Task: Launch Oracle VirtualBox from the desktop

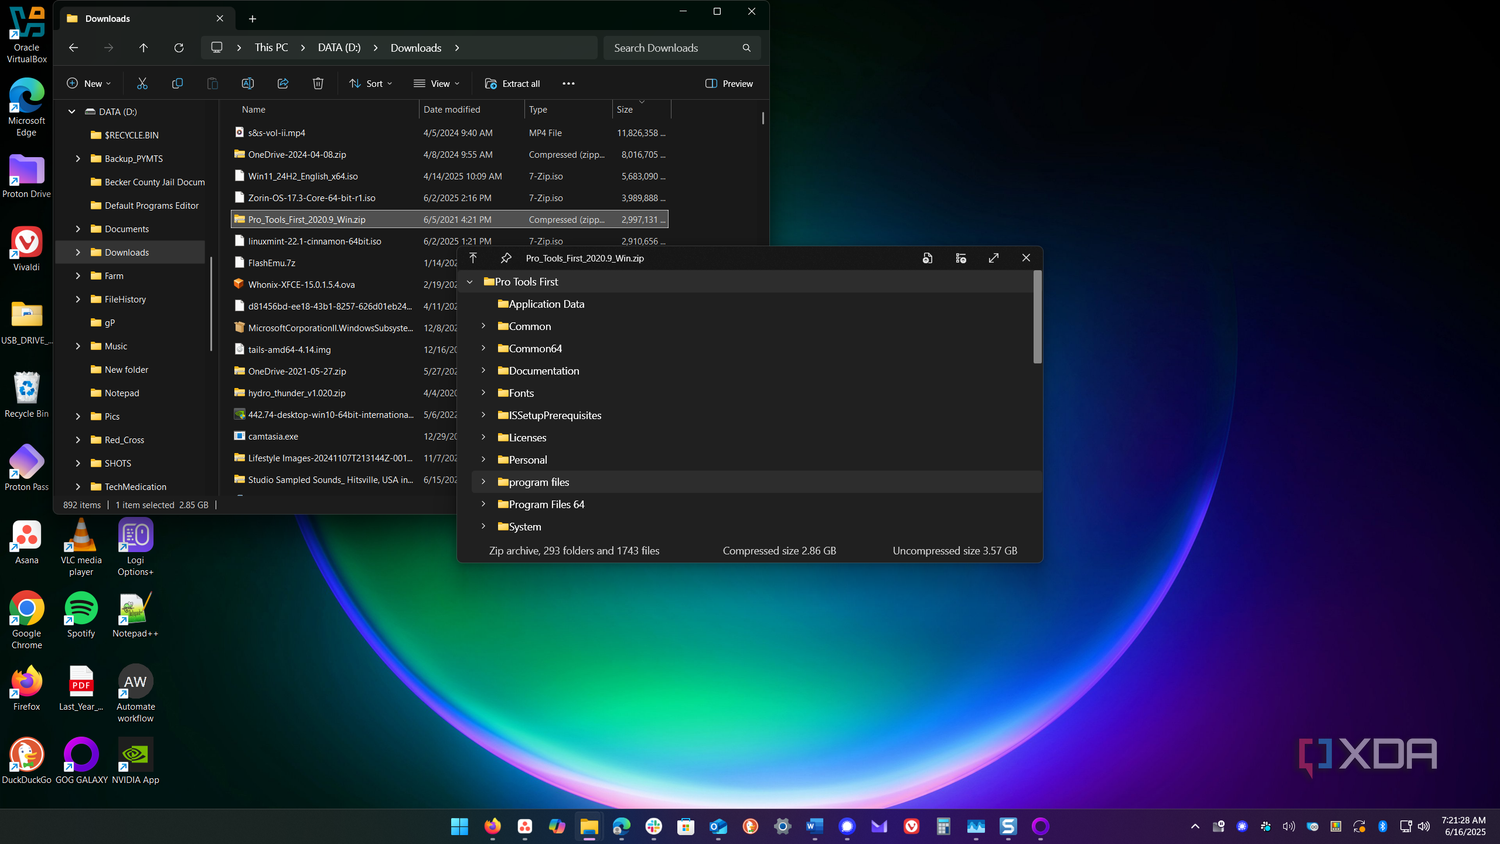Action: coord(27,35)
